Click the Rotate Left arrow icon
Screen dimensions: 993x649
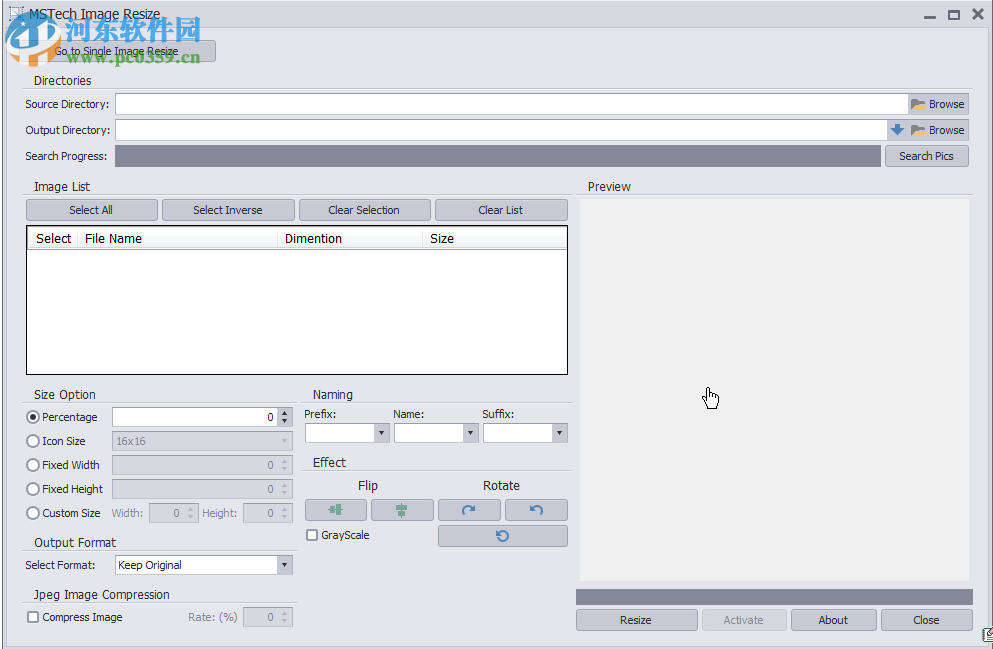[536, 510]
